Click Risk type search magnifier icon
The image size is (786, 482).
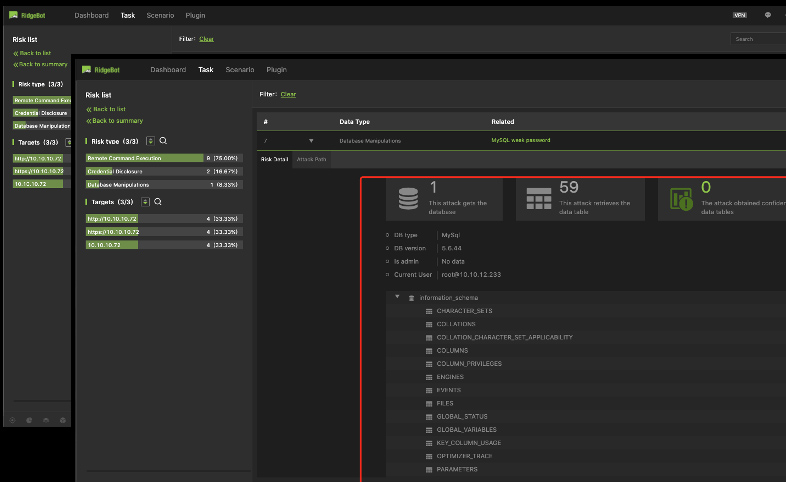tap(163, 141)
